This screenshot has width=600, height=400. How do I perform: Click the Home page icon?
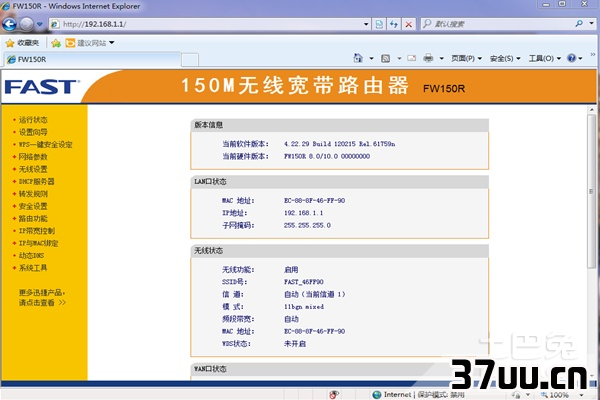coord(358,58)
